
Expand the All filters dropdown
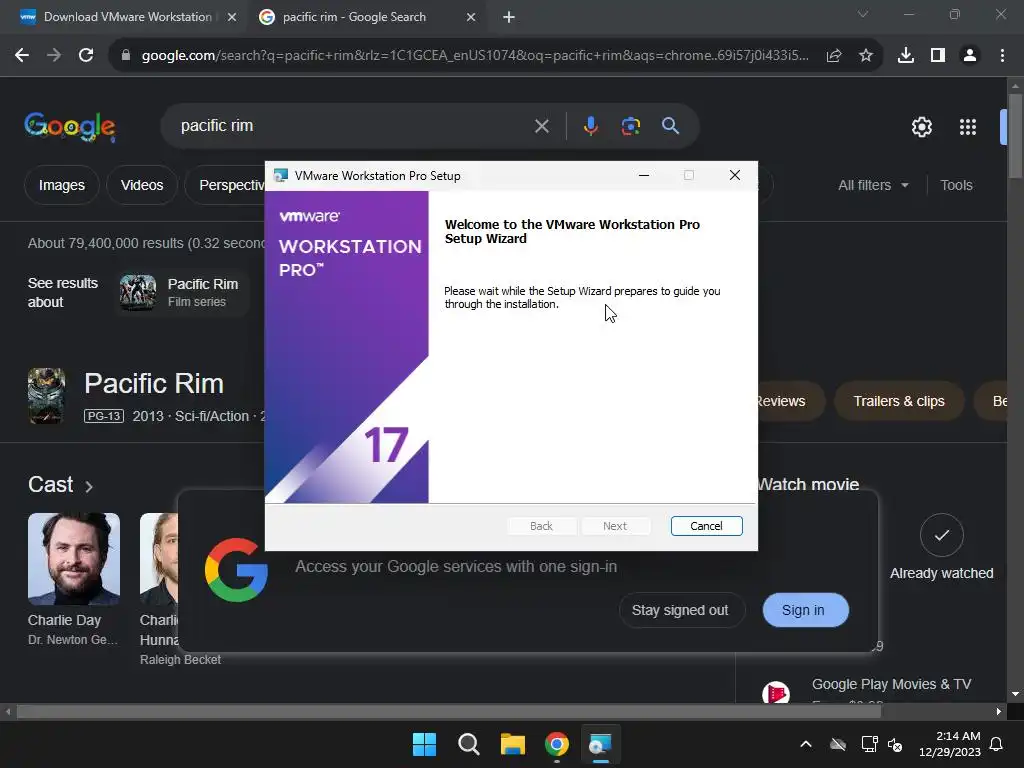pos(873,185)
